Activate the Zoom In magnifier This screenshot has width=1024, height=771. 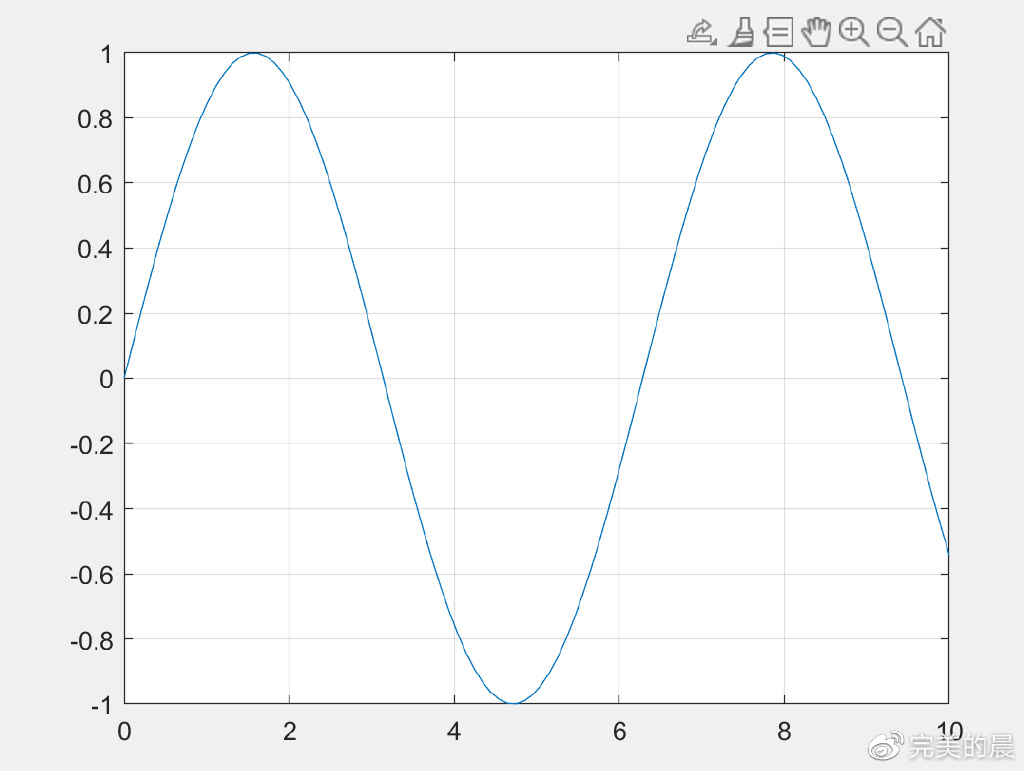[854, 32]
